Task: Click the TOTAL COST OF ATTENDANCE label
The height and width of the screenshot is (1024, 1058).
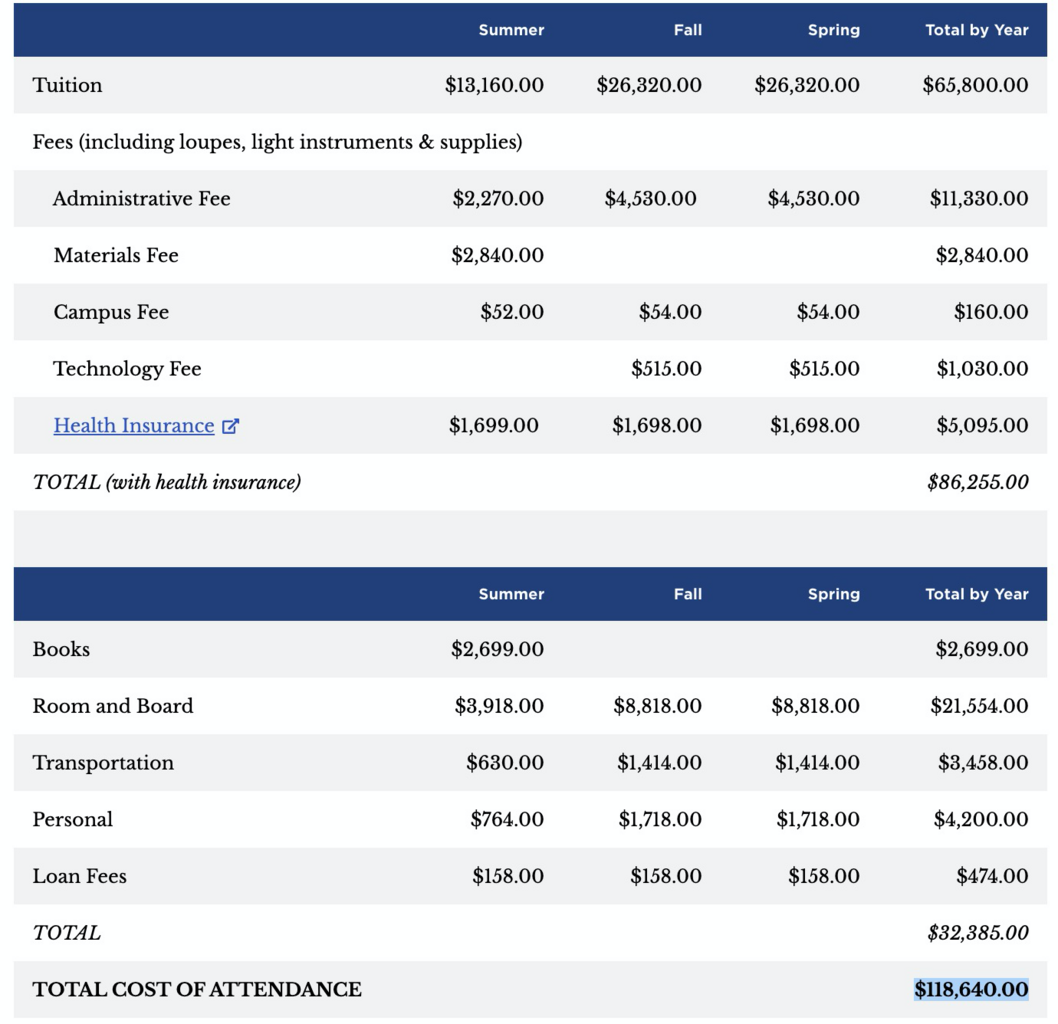Action: tap(197, 990)
